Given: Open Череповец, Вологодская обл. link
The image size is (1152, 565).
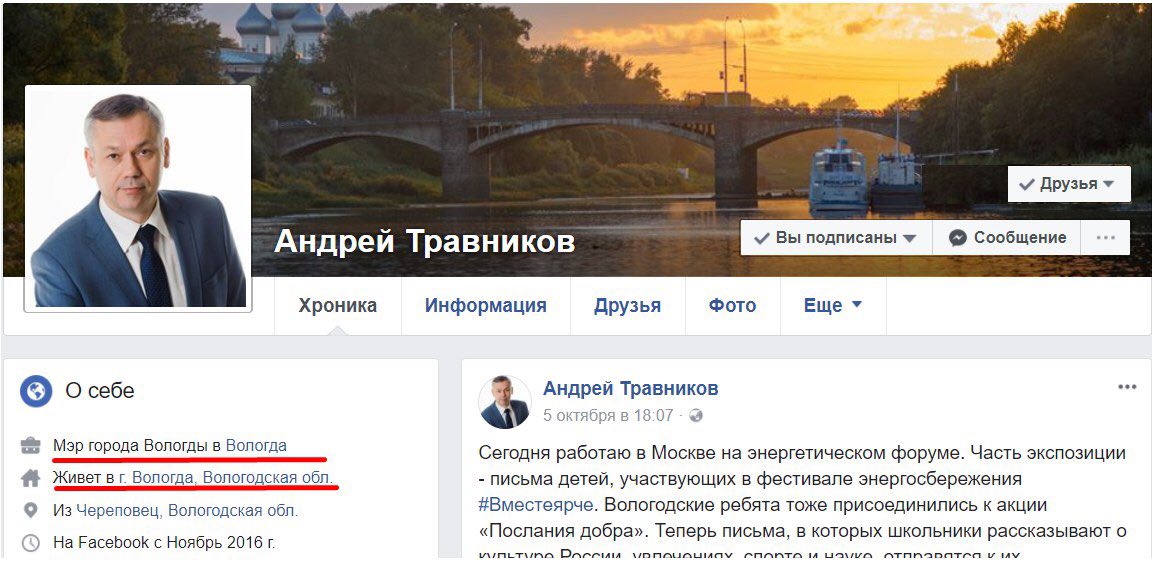Looking at the screenshot, I should pos(187,511).
